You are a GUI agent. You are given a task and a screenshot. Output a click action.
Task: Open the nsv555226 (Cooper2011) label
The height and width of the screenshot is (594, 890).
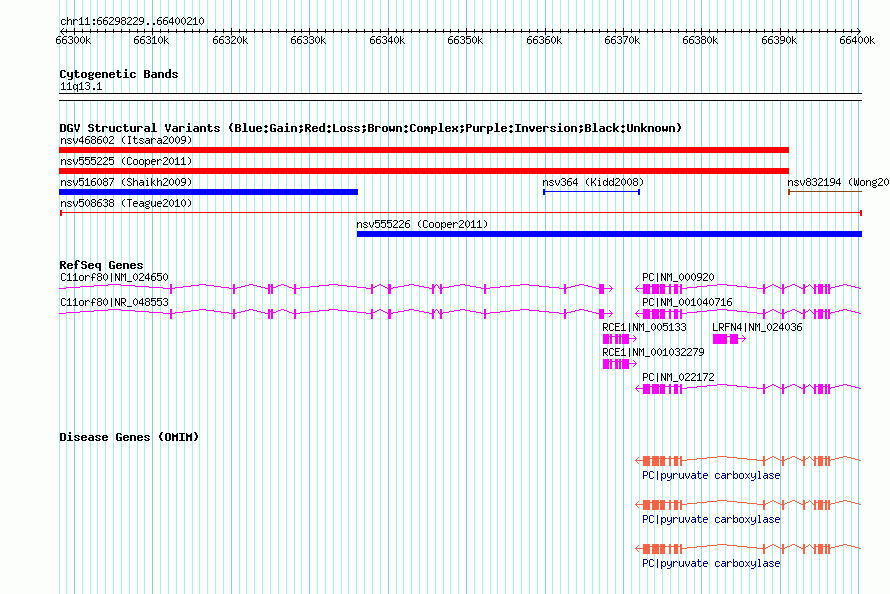pos(422,224)
